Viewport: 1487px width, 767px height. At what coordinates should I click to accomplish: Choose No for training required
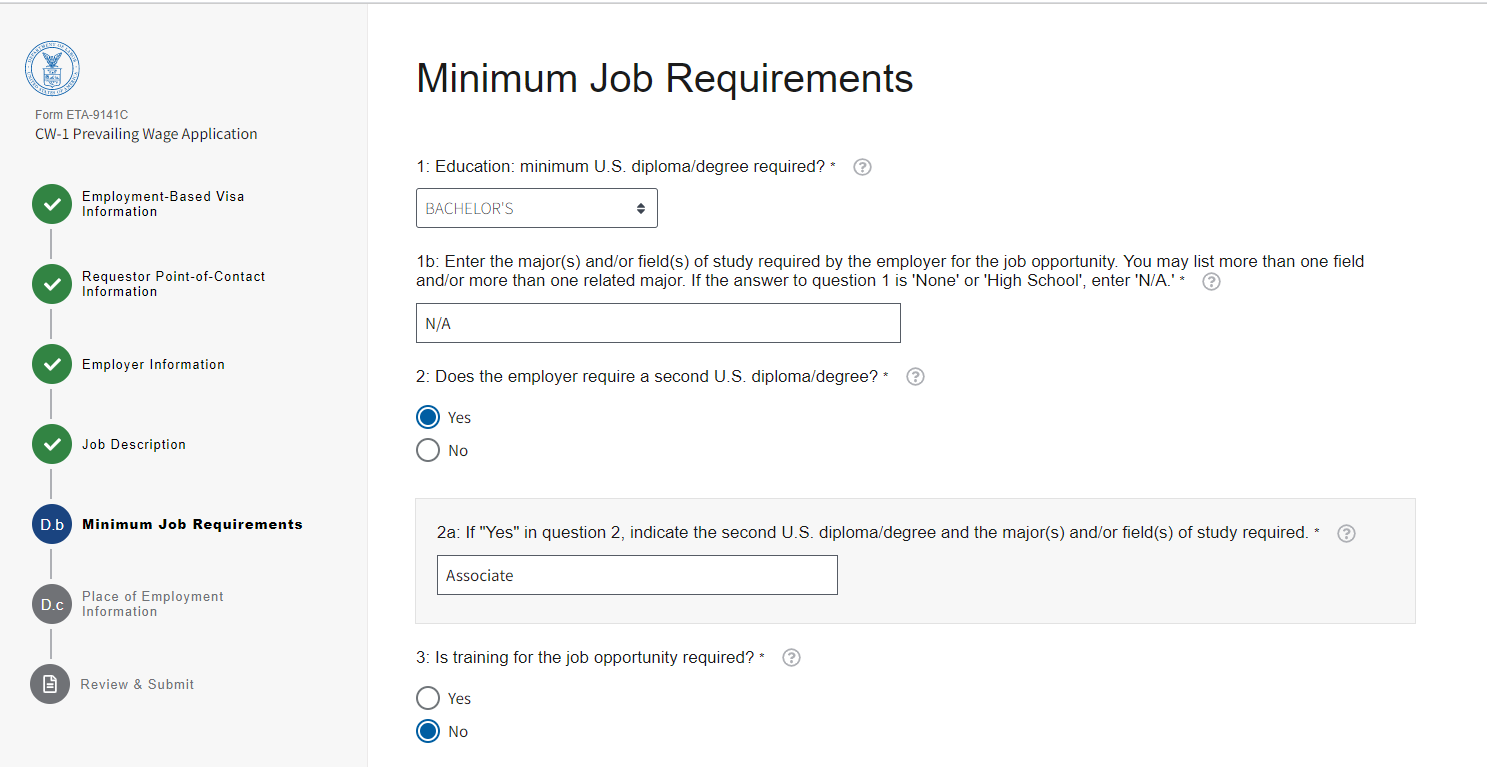click(x=428, y=732)
